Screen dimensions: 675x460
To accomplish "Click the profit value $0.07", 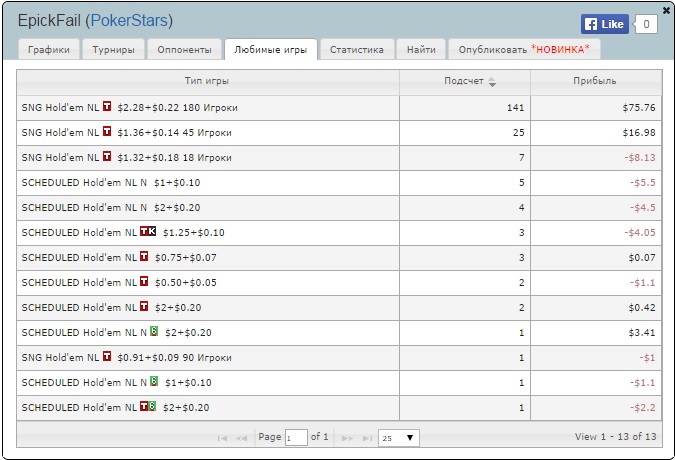I will pyautogui.click(x=642, y=257).
